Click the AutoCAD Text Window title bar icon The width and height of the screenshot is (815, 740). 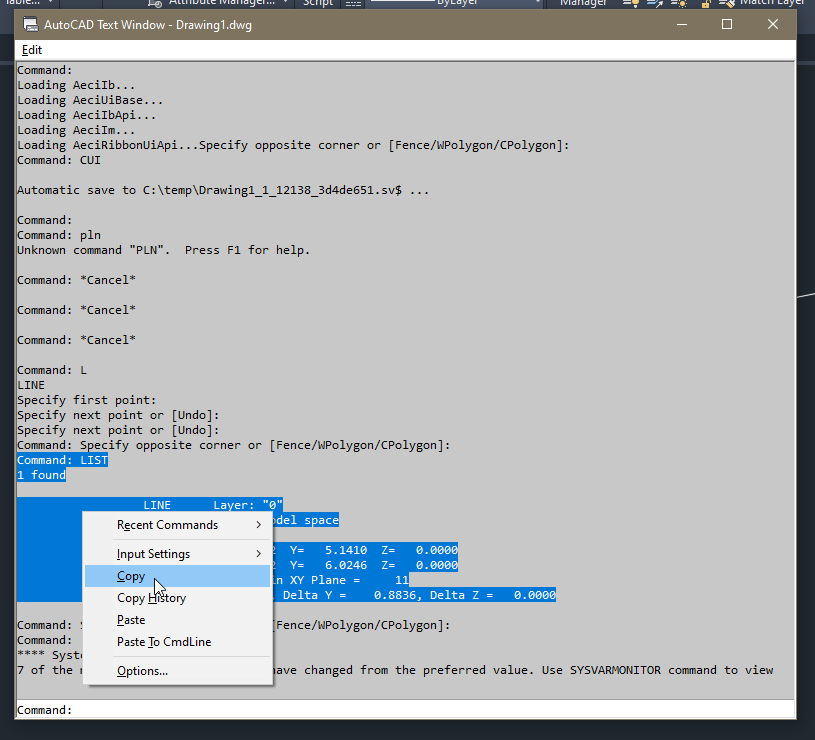pyautogui.click(x=30, y=25)
